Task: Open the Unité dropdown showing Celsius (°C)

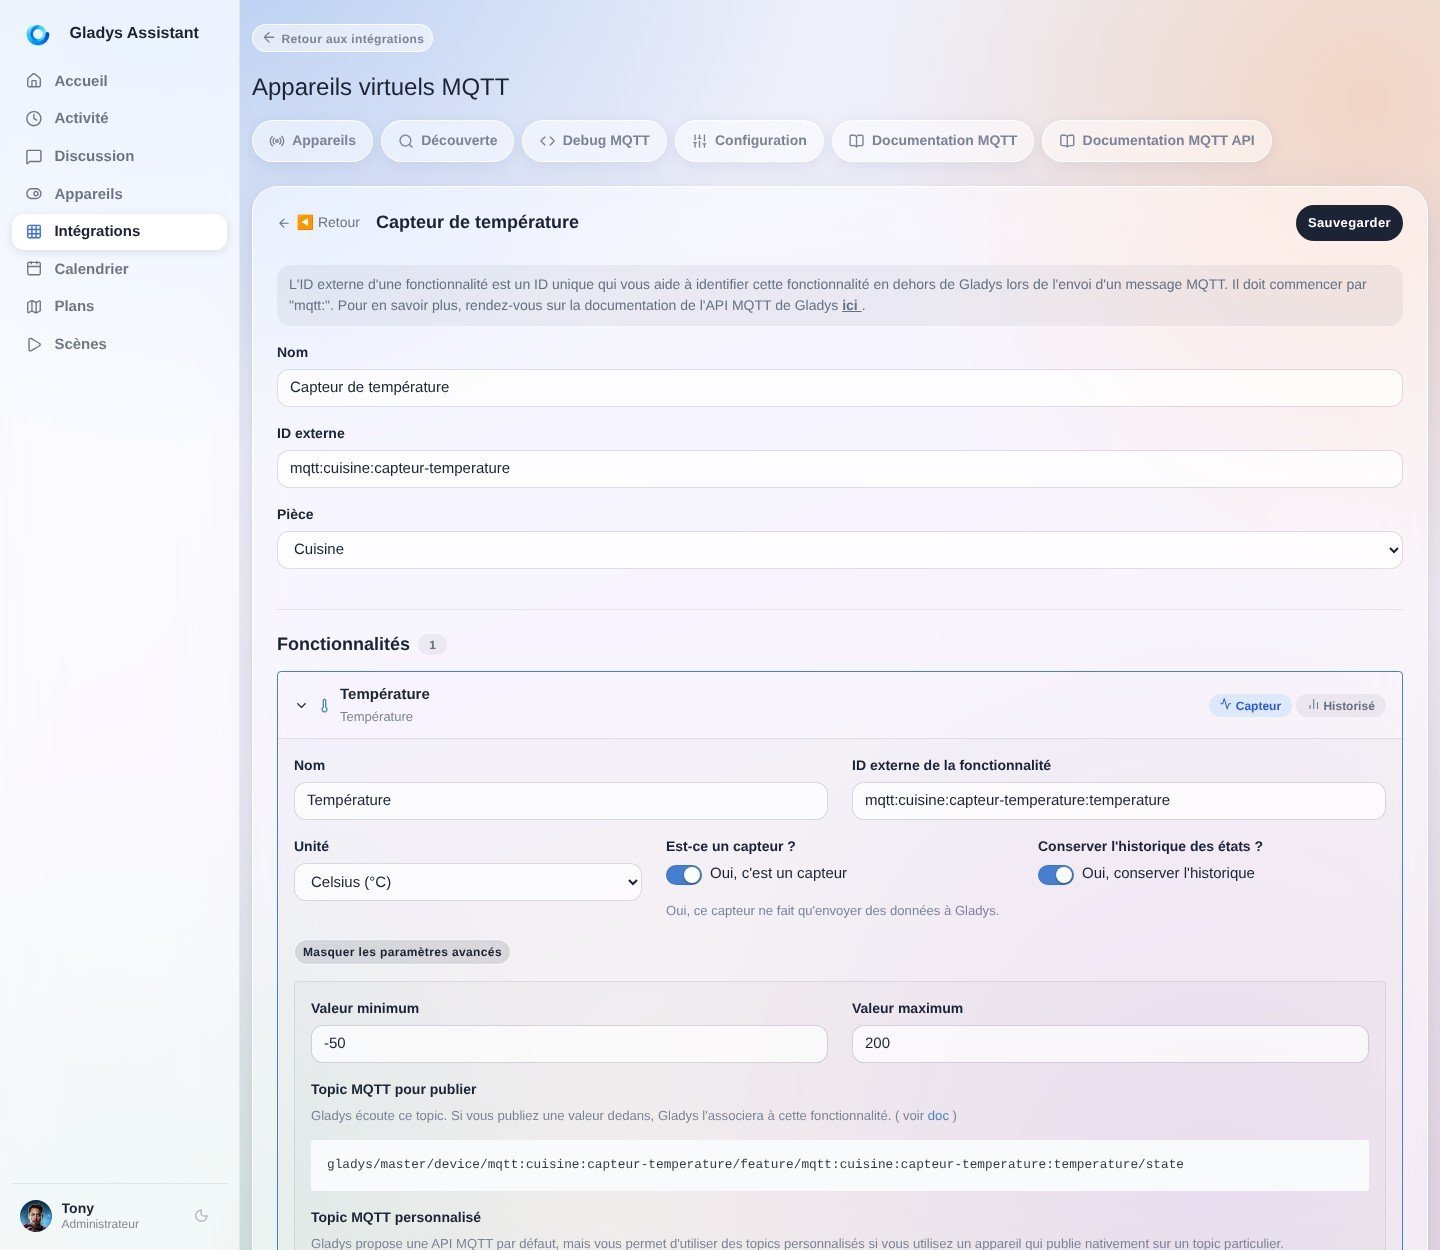Action: point(468,882)
